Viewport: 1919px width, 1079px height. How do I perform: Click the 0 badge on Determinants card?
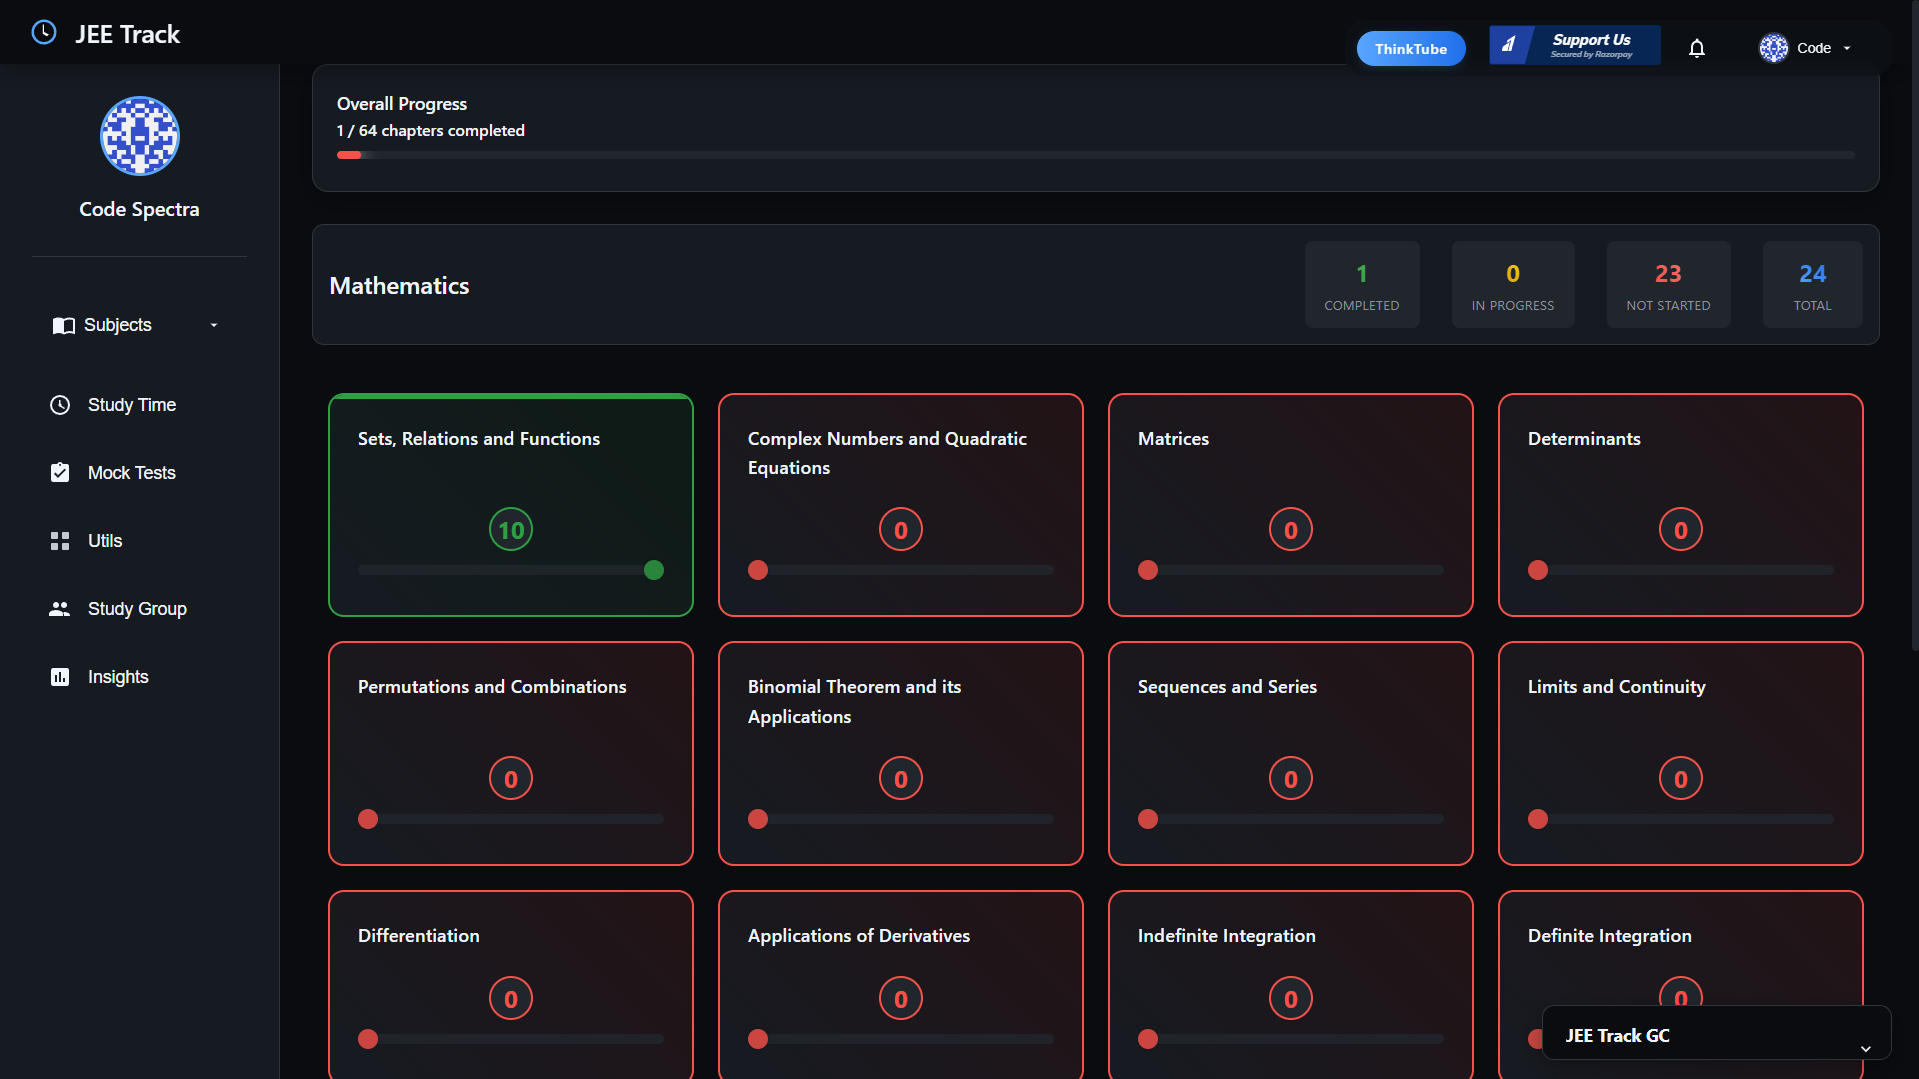1681,530
